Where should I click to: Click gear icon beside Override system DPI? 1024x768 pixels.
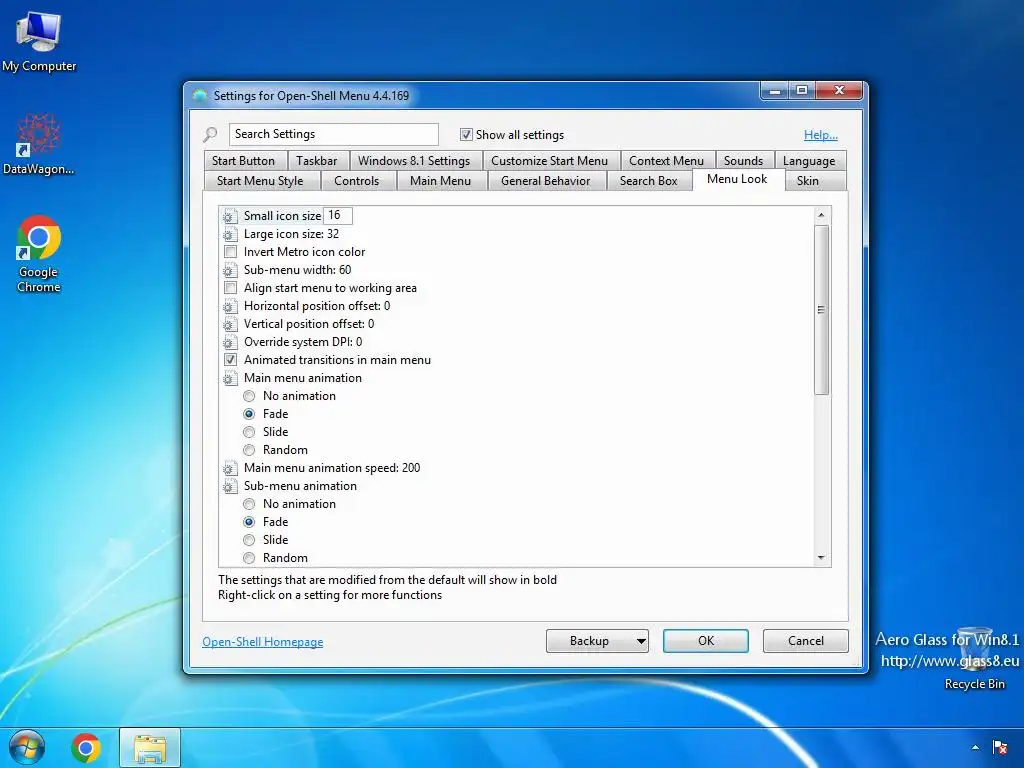coord(229,342)
